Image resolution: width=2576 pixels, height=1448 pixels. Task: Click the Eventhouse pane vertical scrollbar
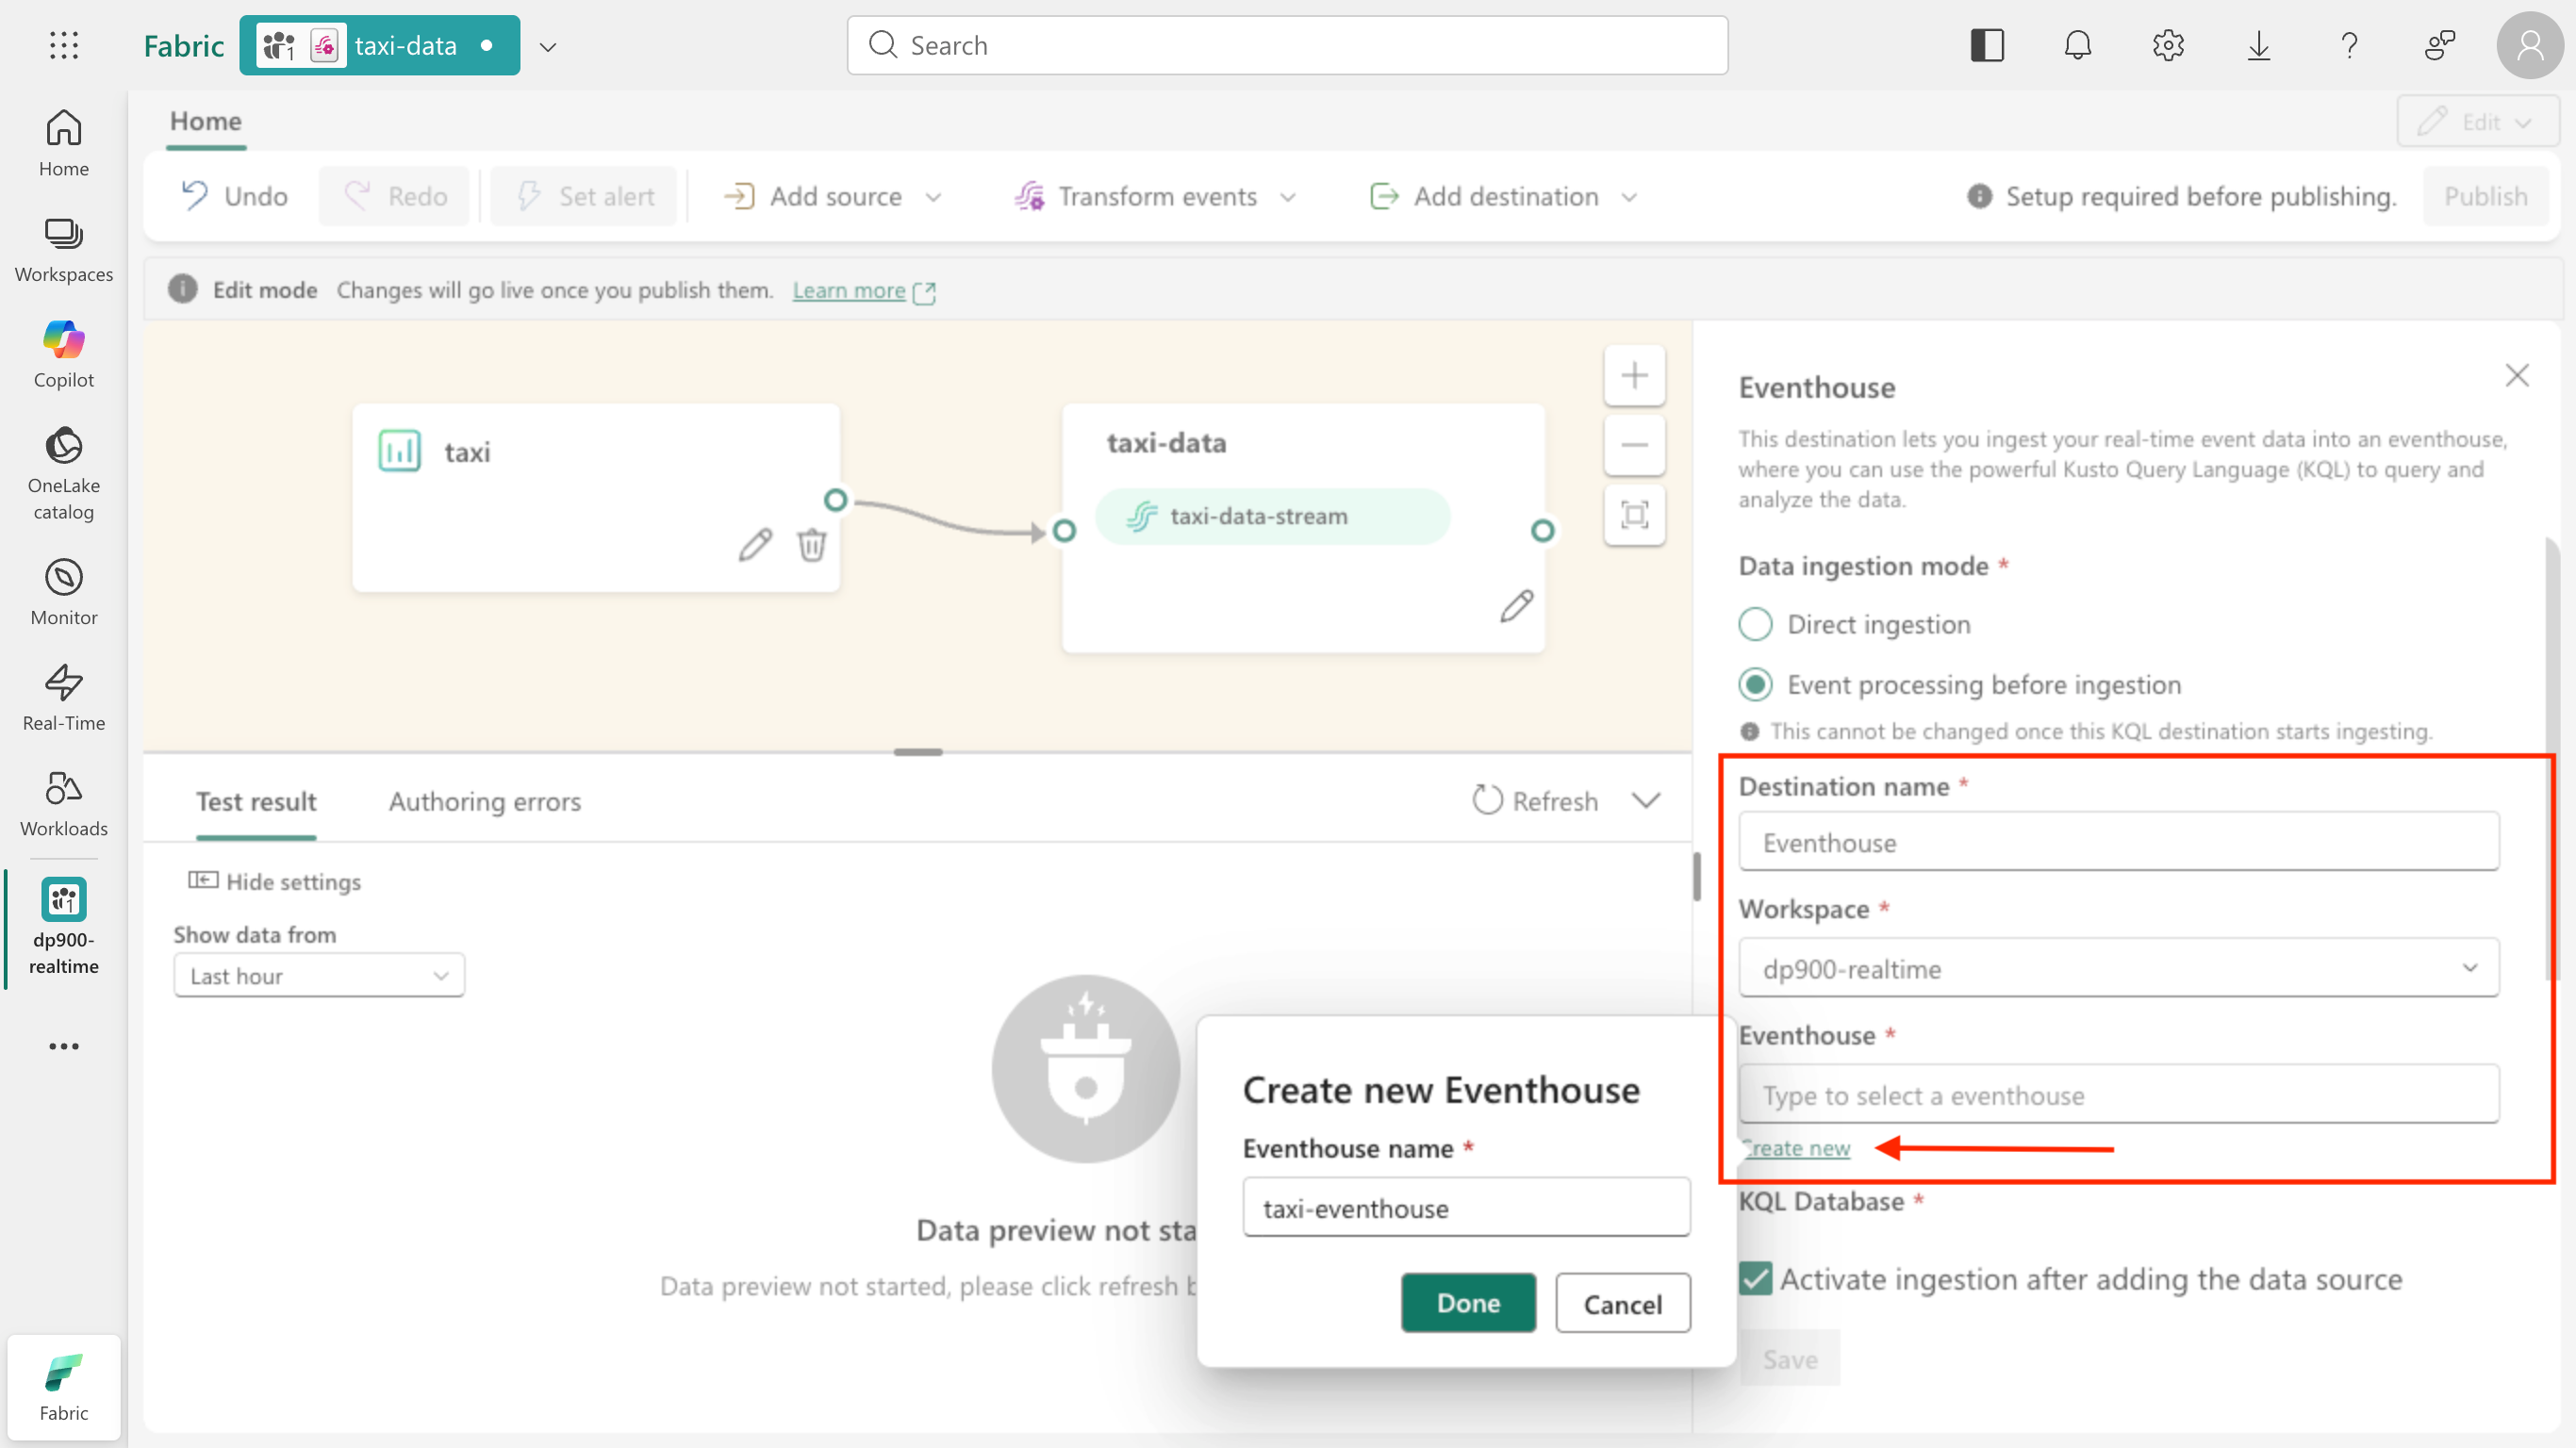pos(2551,760)
